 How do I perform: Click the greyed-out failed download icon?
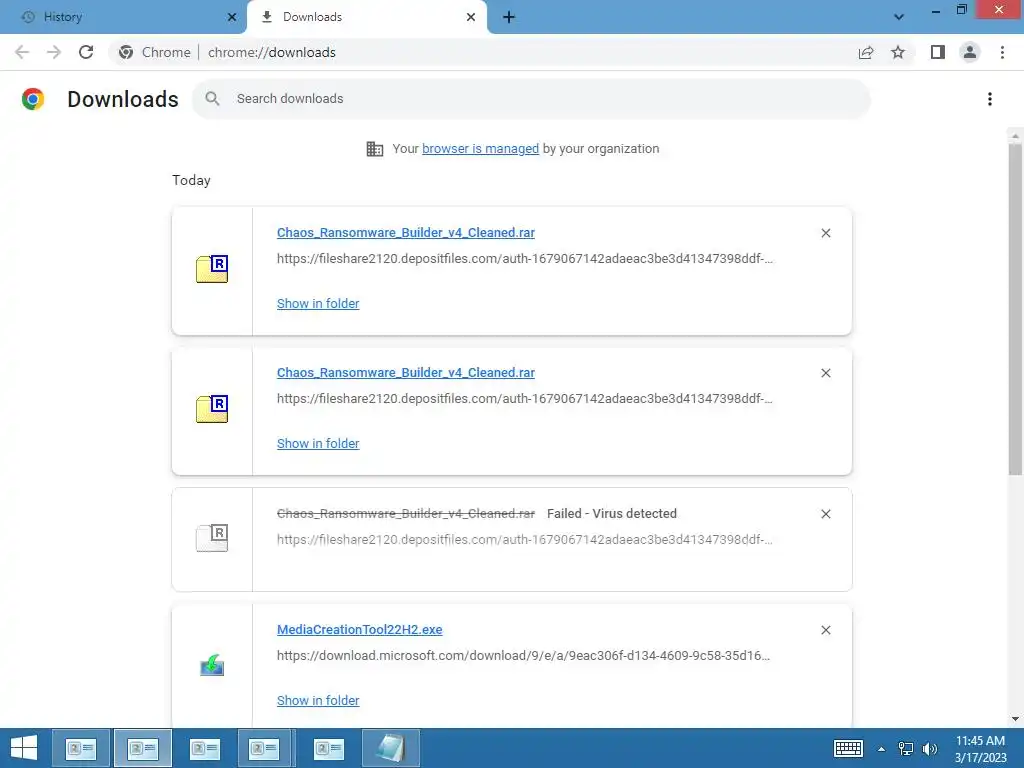point(212,538)
